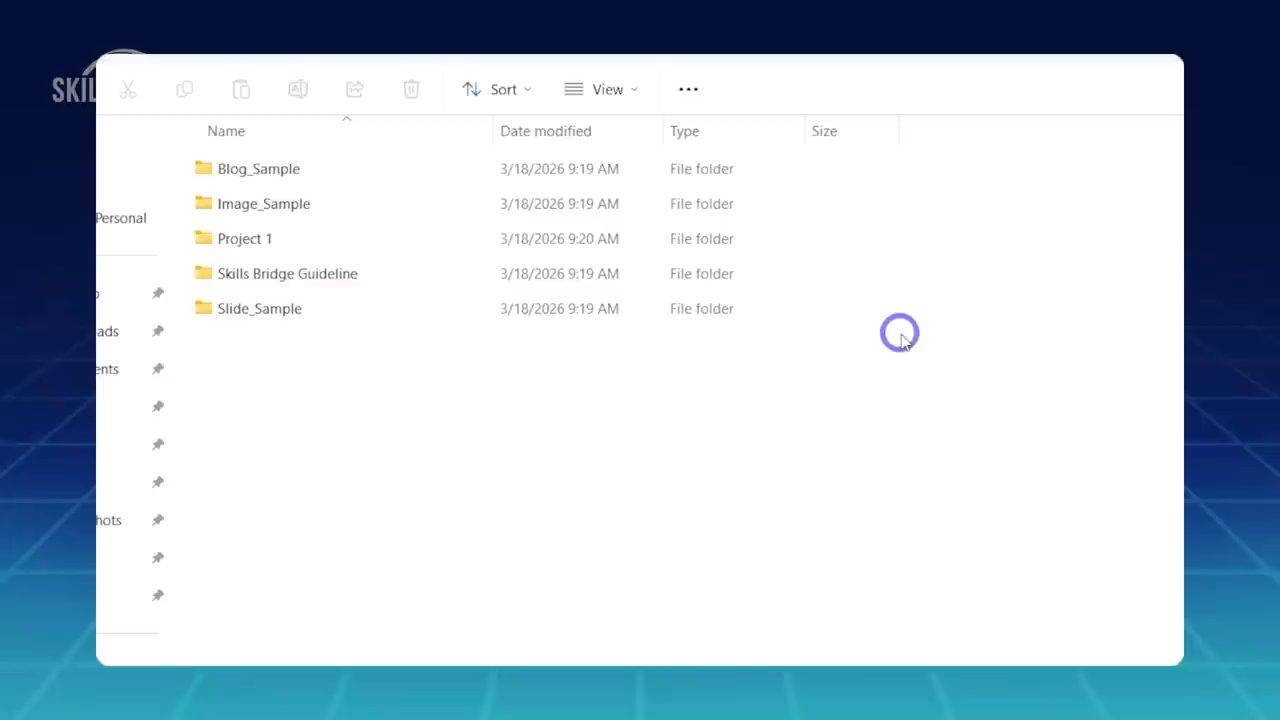Click the date modified cell of Blog_Sample

tap(560, 169)
